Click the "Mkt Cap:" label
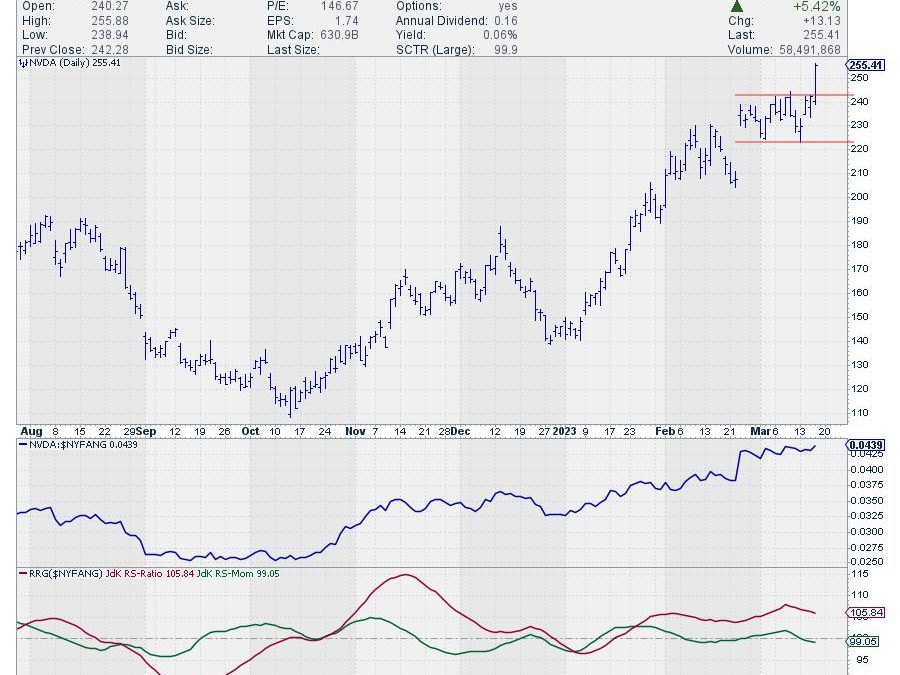Image resolution: width=900 pixels, height=675 pixels. tap(290, 35)
